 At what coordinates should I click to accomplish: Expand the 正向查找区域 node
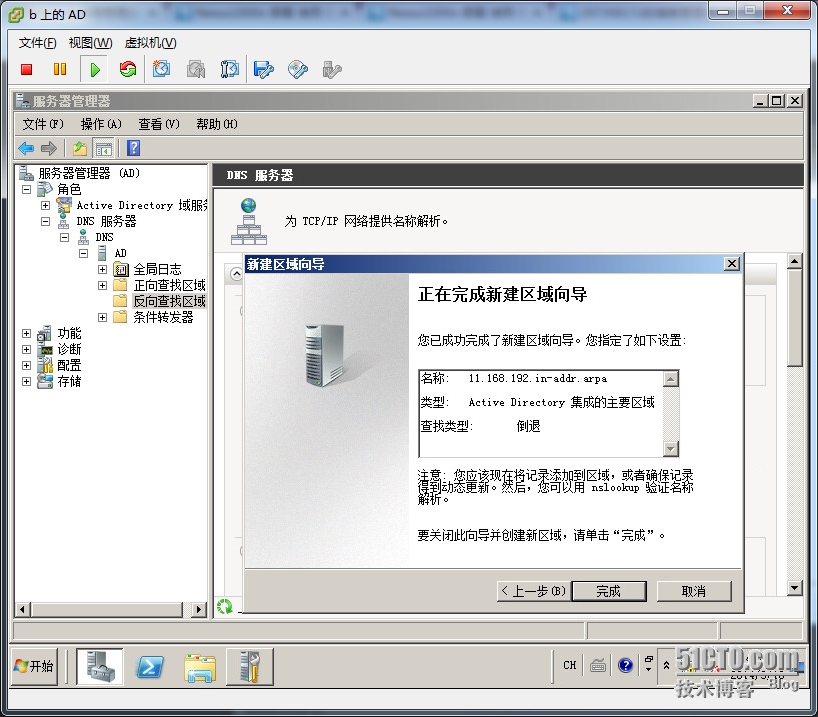click(x=102, y=285)
